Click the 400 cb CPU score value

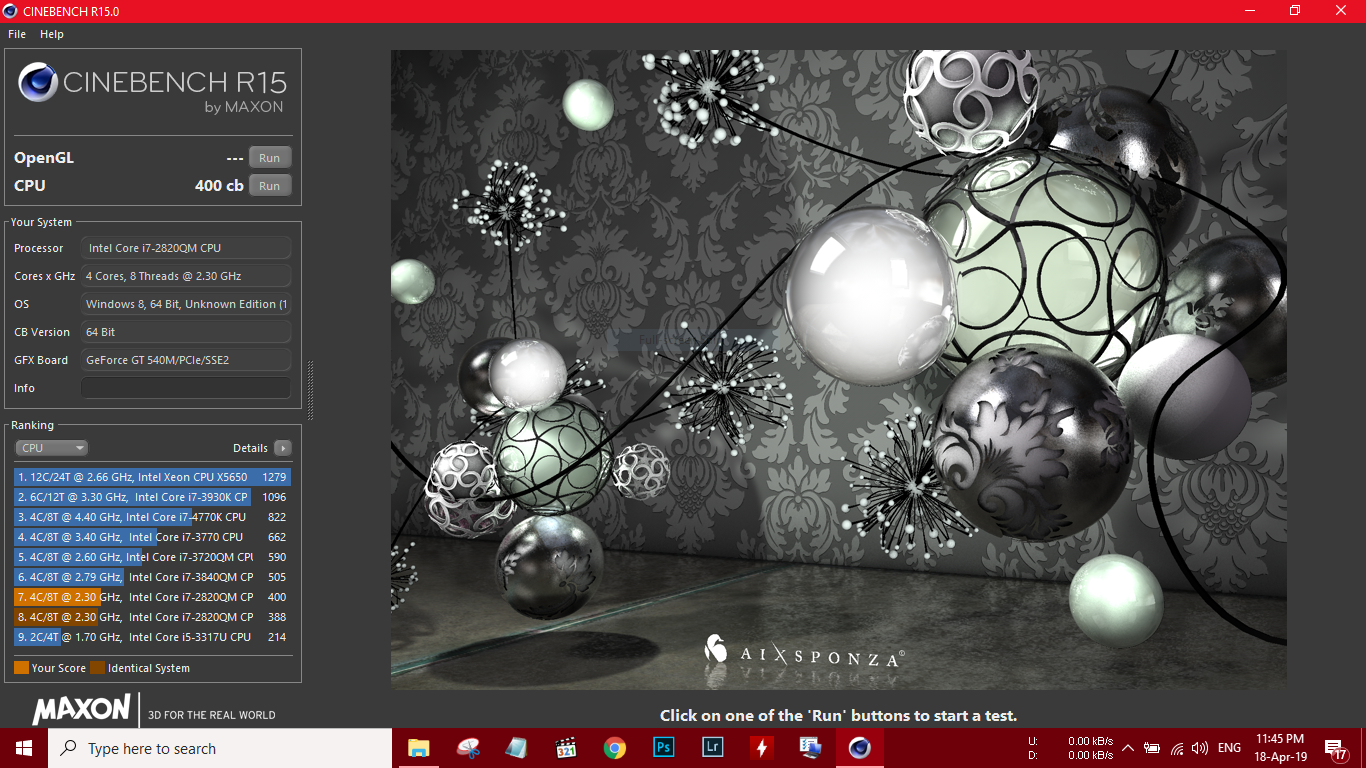coord(219,186)
